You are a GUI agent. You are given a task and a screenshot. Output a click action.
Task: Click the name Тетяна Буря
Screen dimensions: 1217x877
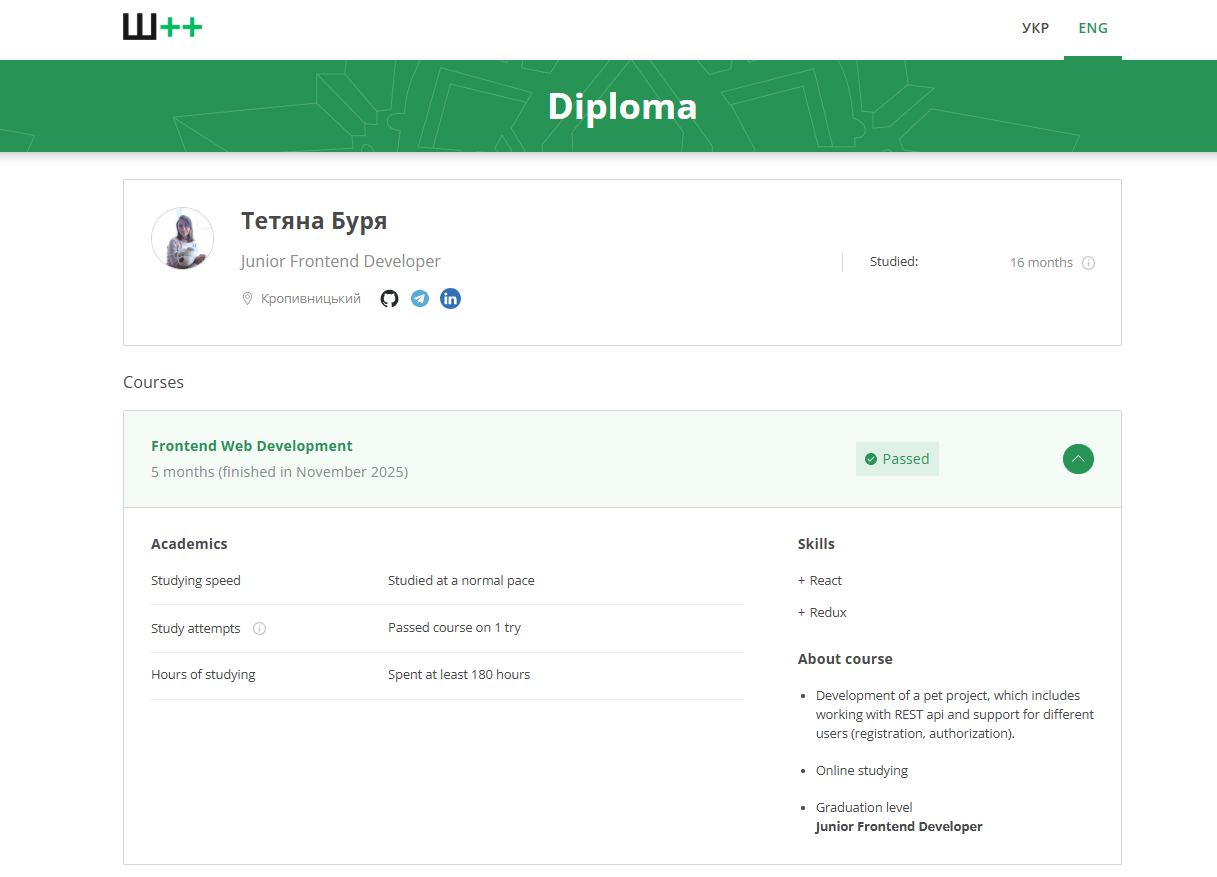314,221
